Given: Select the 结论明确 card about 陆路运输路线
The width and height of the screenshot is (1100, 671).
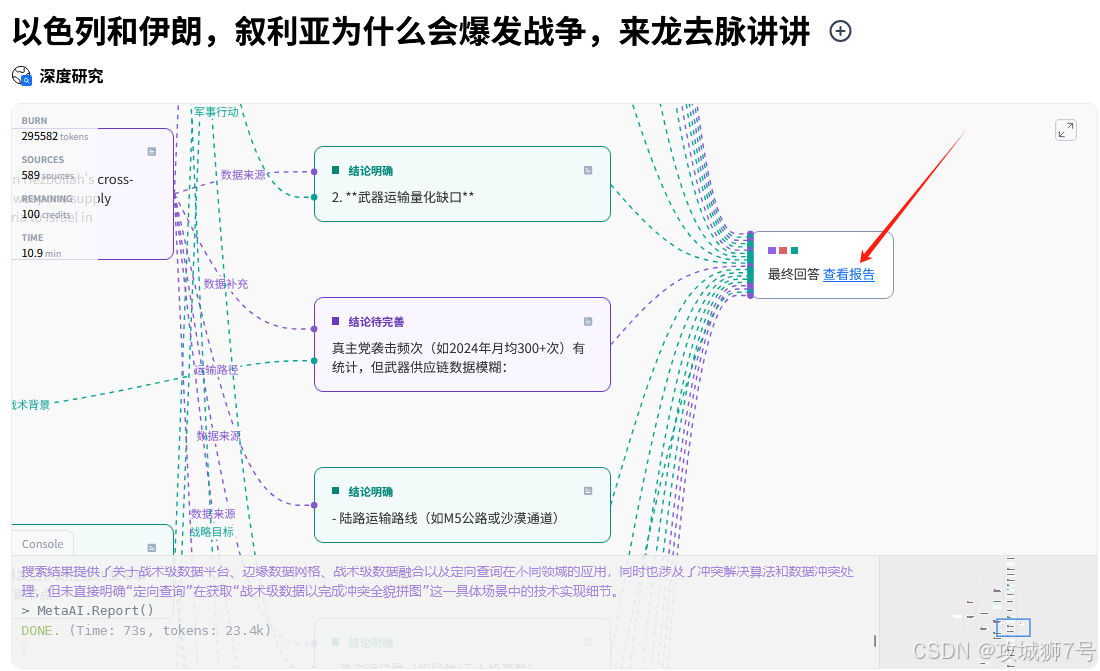Looking at the screenshot, I should click(462, 505).
